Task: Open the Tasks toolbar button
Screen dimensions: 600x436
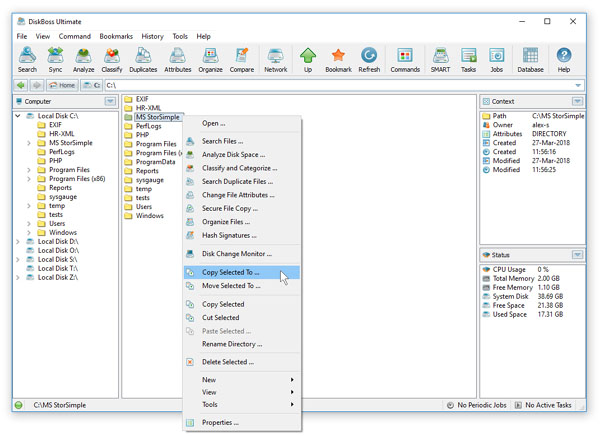Action: click(x=468, y=60)
